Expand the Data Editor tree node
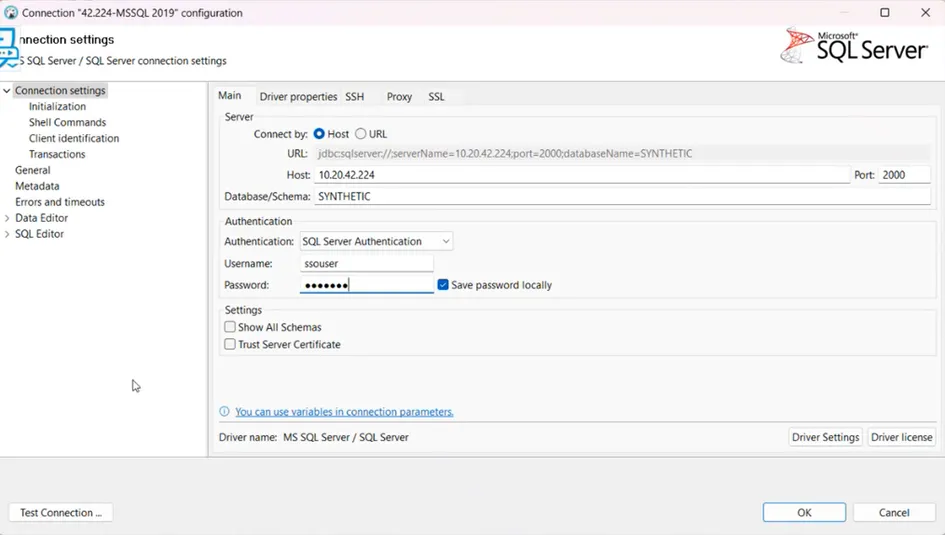Viewport: 945px width, 535px height. tap(7, 218)
